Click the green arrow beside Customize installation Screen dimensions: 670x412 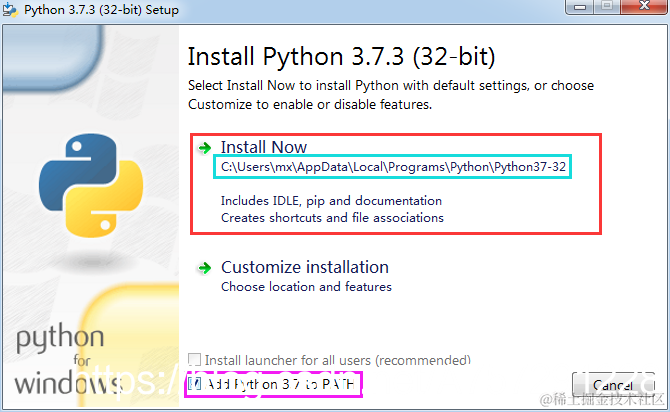point(205,268)
